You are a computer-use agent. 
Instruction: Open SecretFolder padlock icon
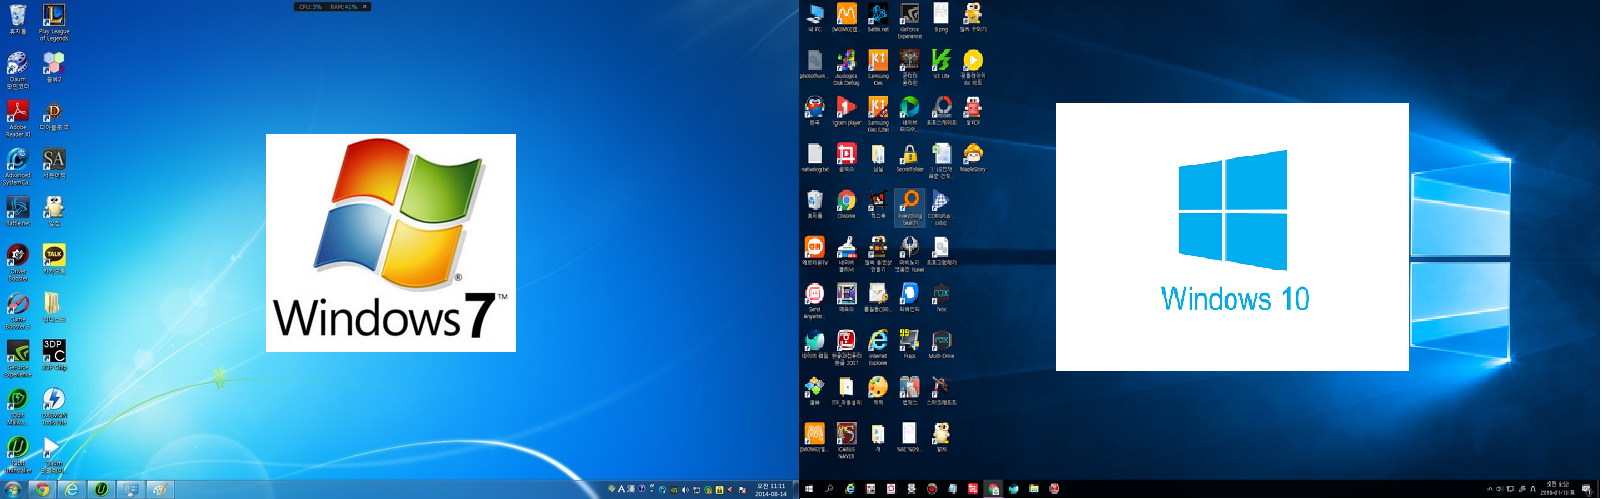910,158
